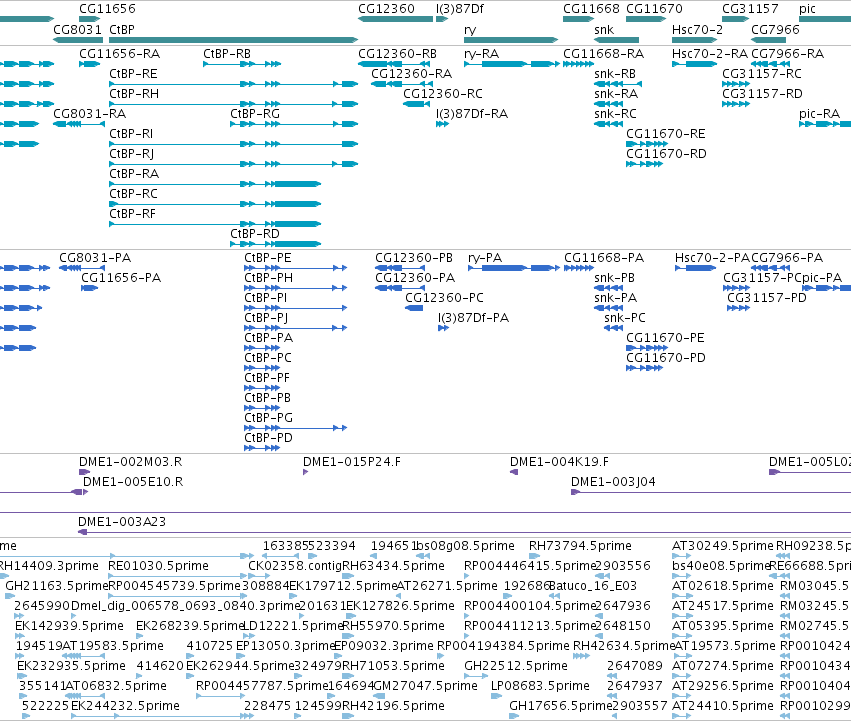Select the CG31157 gene label
The height and width of the screenshot is (721, 851).
click(751, 9)
